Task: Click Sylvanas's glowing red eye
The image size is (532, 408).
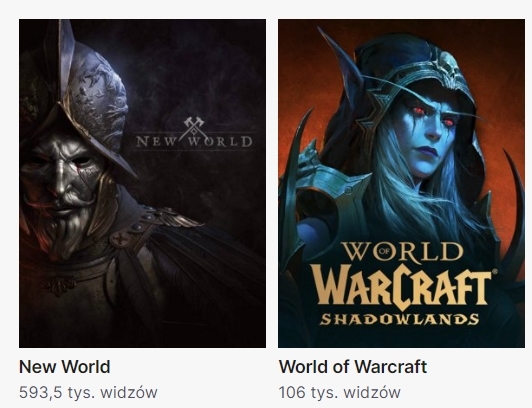Action: (419, 110)
